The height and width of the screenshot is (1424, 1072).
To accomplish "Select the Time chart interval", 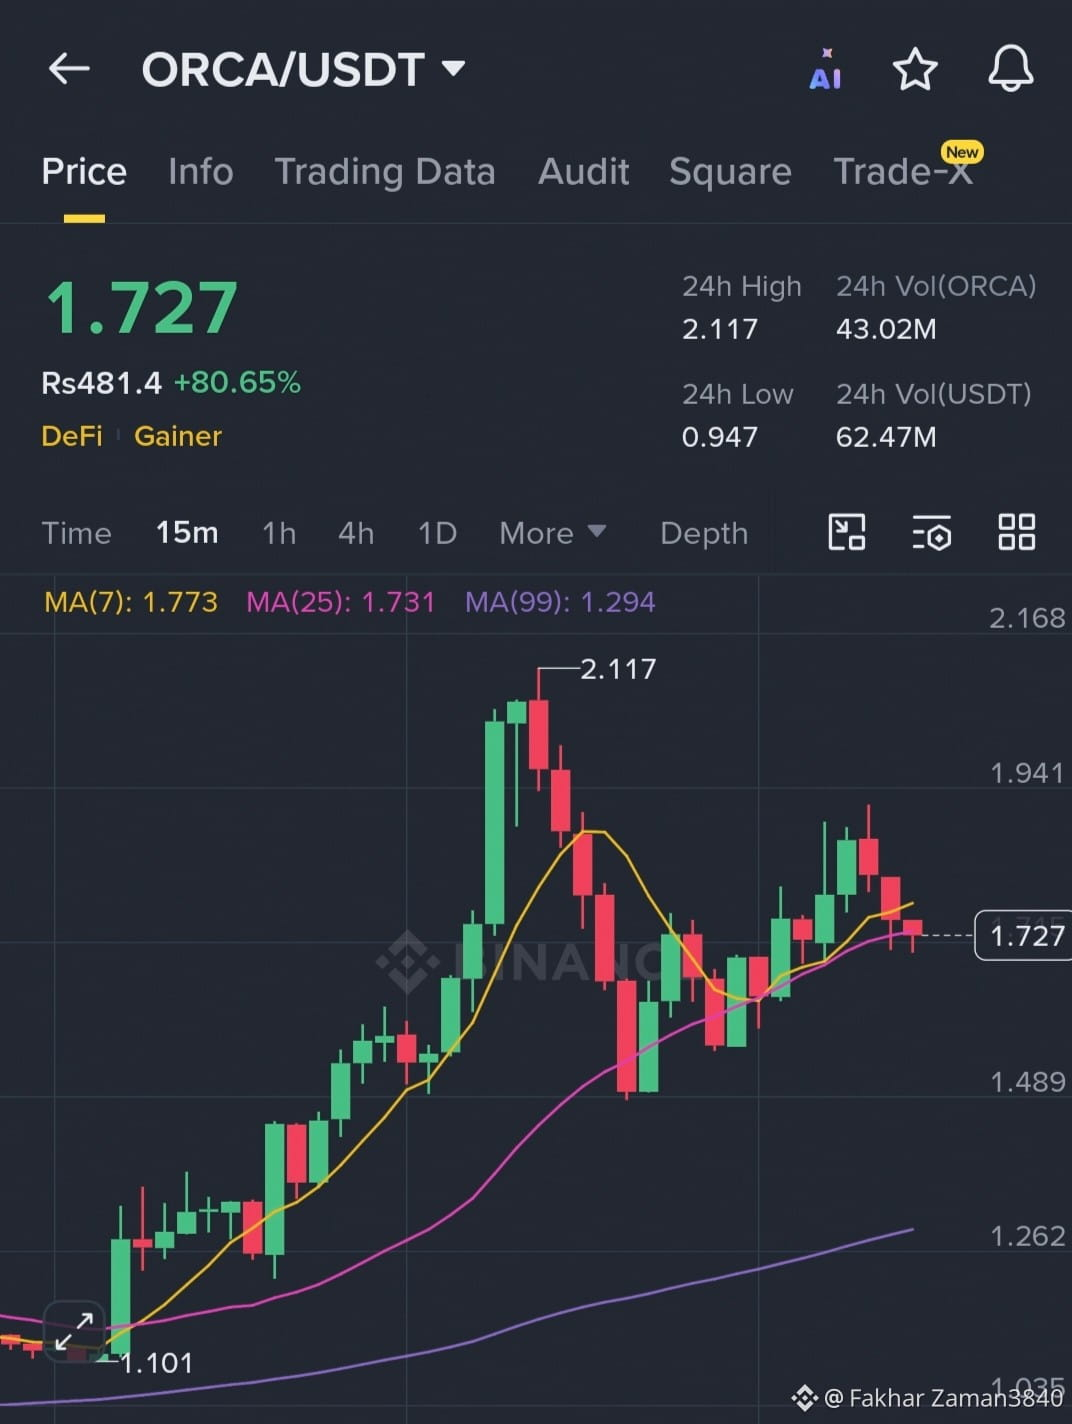I will pyautogui.click(x=76, y=533).
